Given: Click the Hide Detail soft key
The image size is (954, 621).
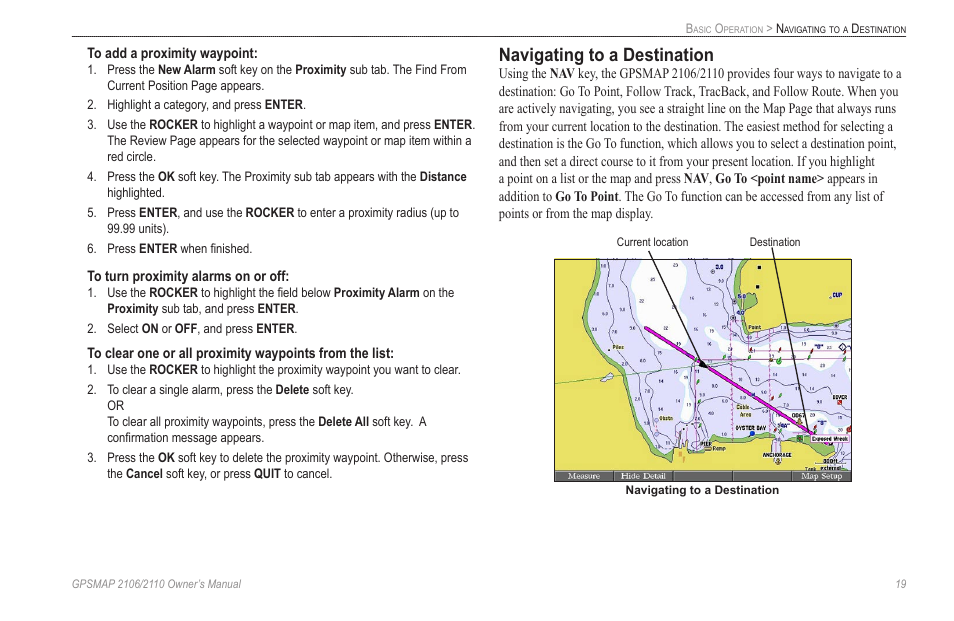Looking at the screenshot, I should pos(643,476).
